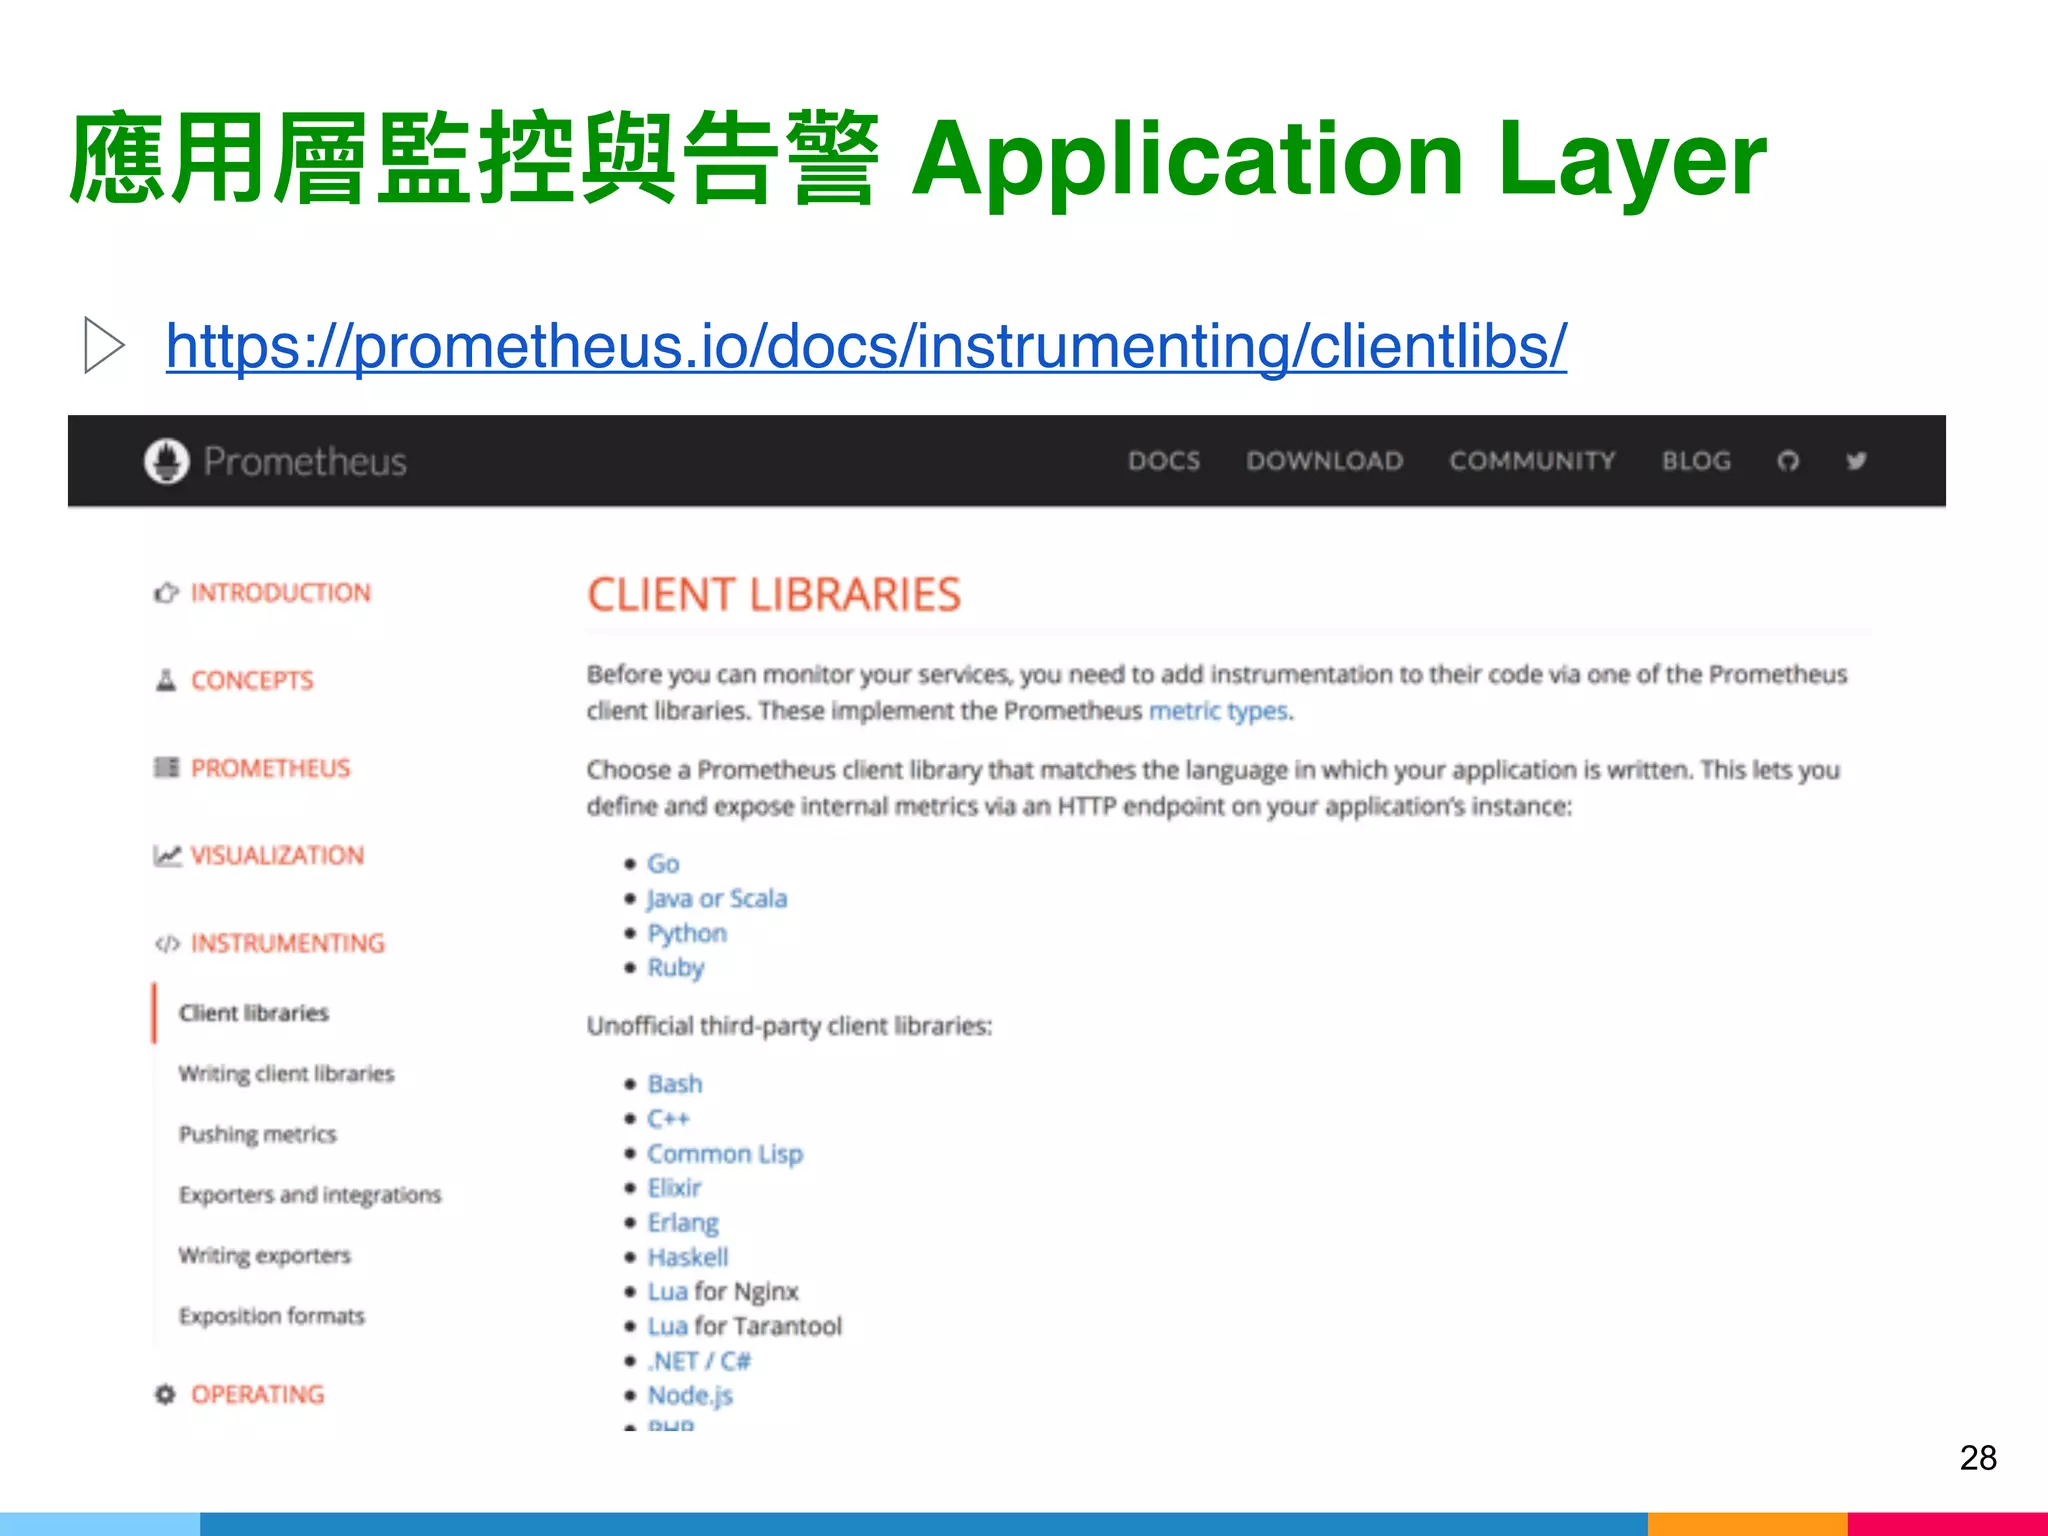Open the prometheus.io clientlibs URL link

pos(866,346)
